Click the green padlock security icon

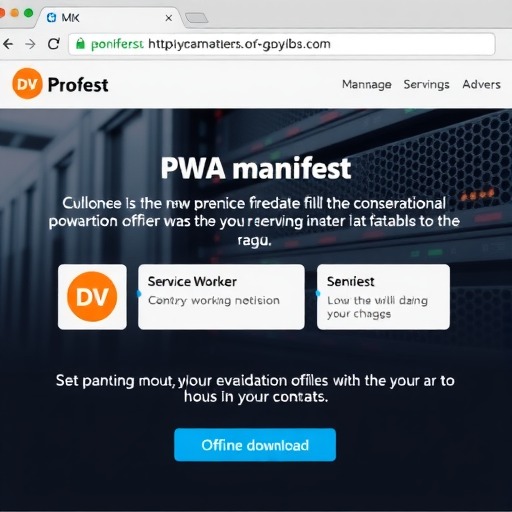80,44
